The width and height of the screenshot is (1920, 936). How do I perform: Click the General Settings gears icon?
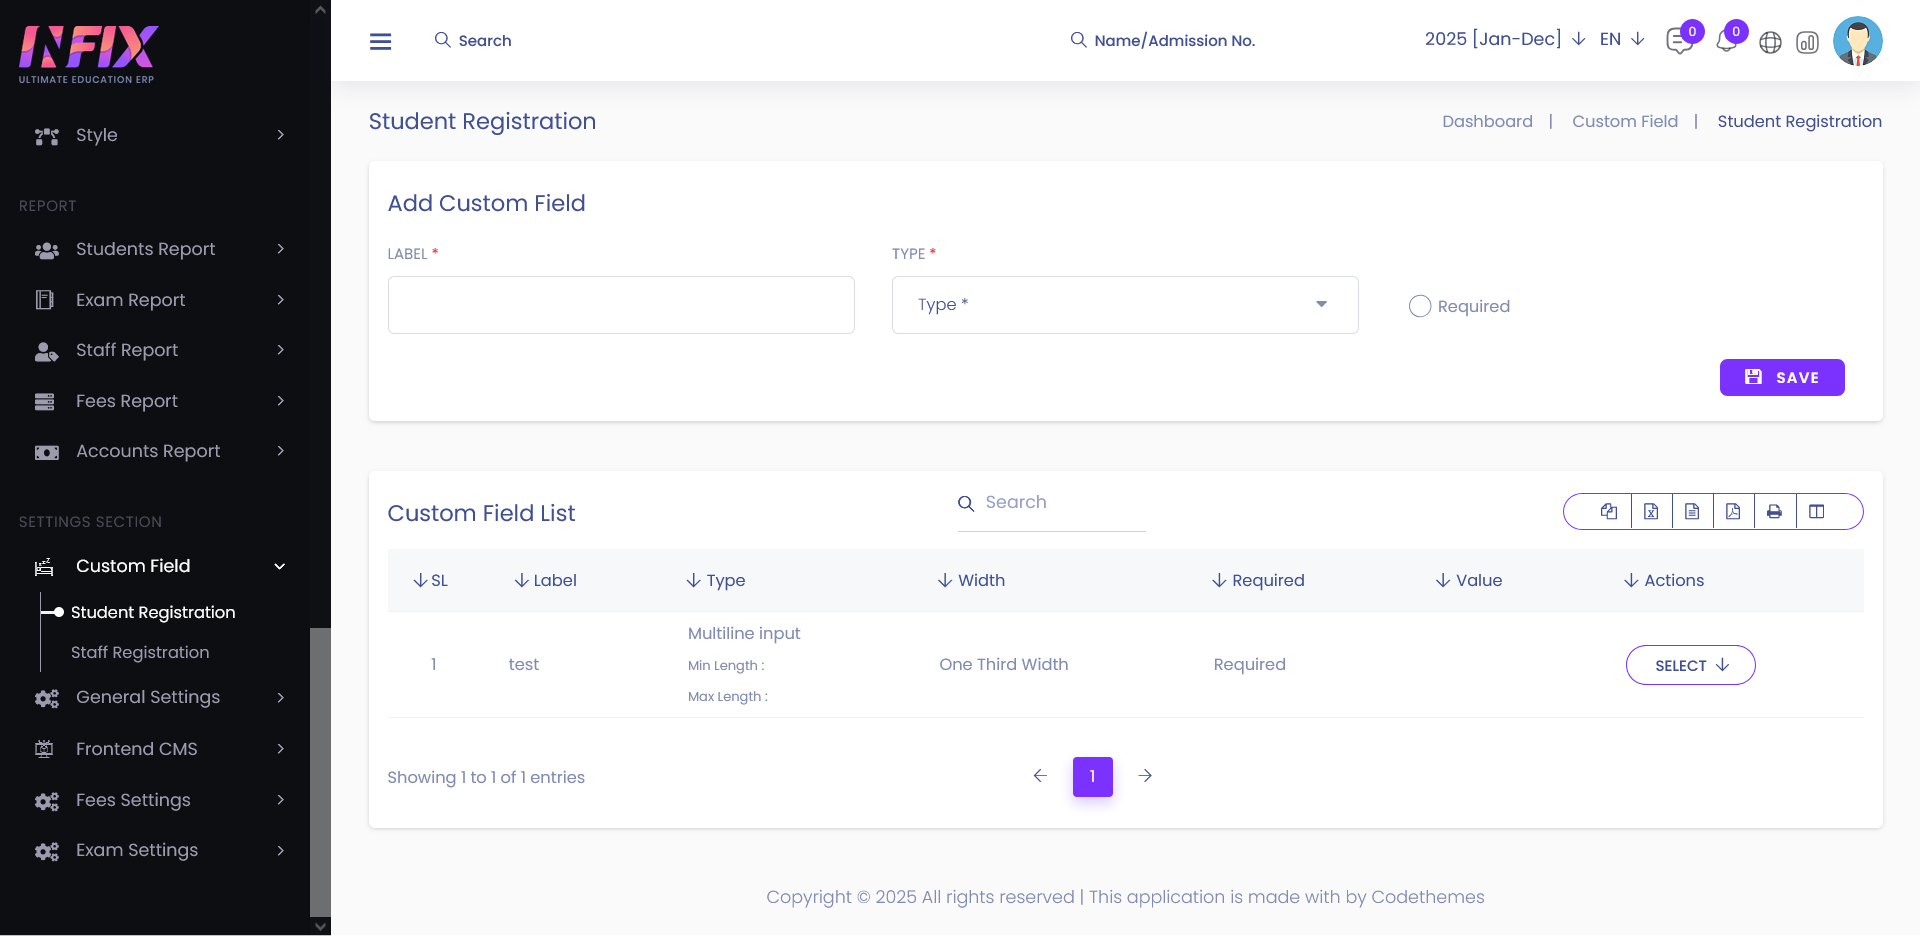[46, 698]
